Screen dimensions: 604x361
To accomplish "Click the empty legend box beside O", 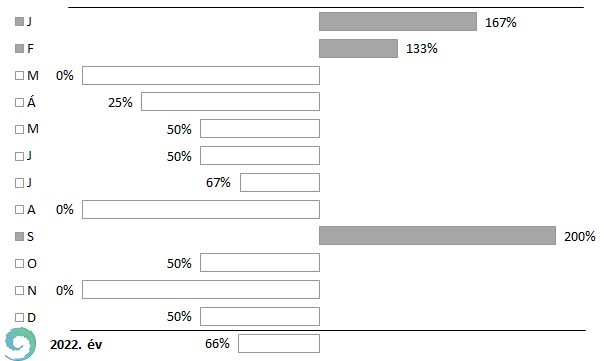I will tap(19, 264).
